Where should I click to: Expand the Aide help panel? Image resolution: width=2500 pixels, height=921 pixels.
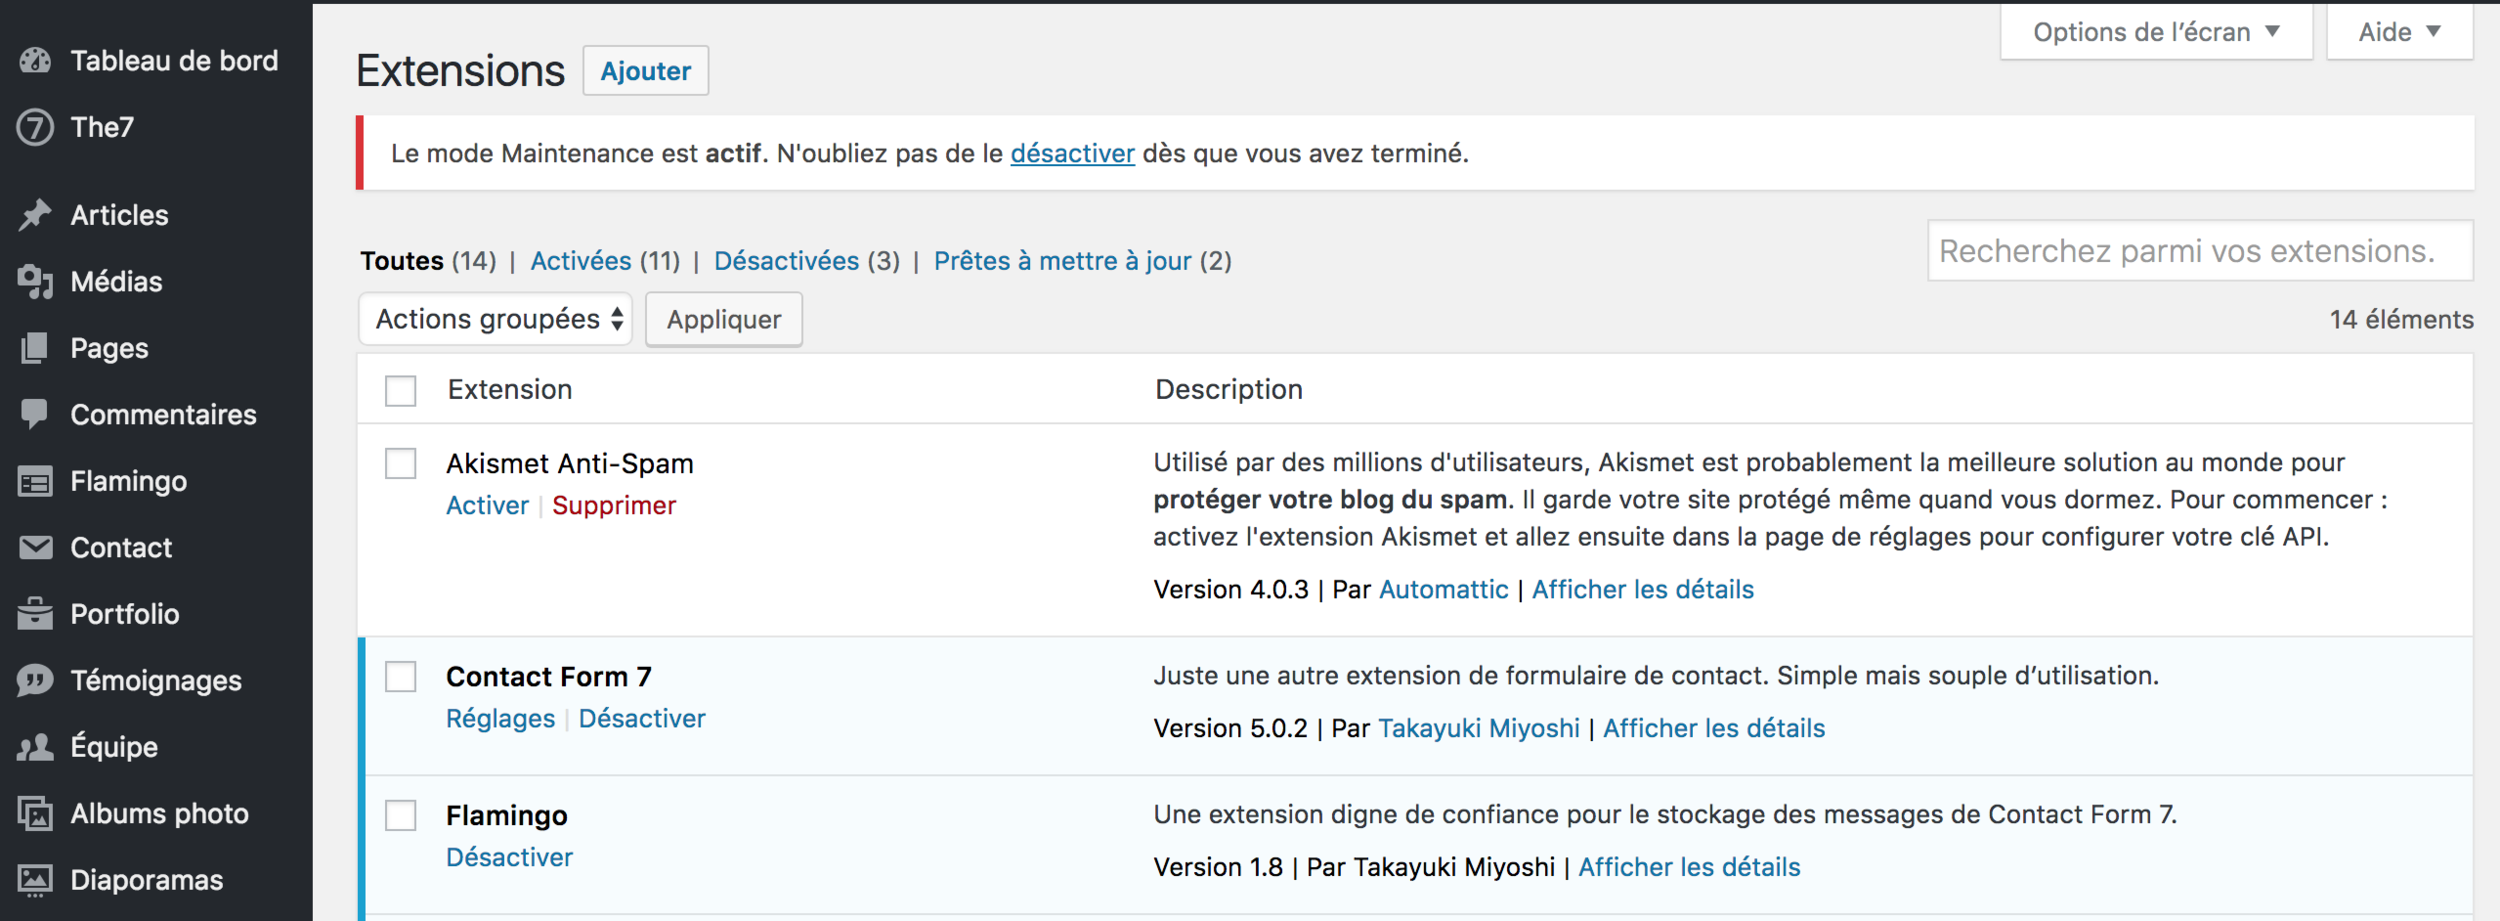(2400, 32)
